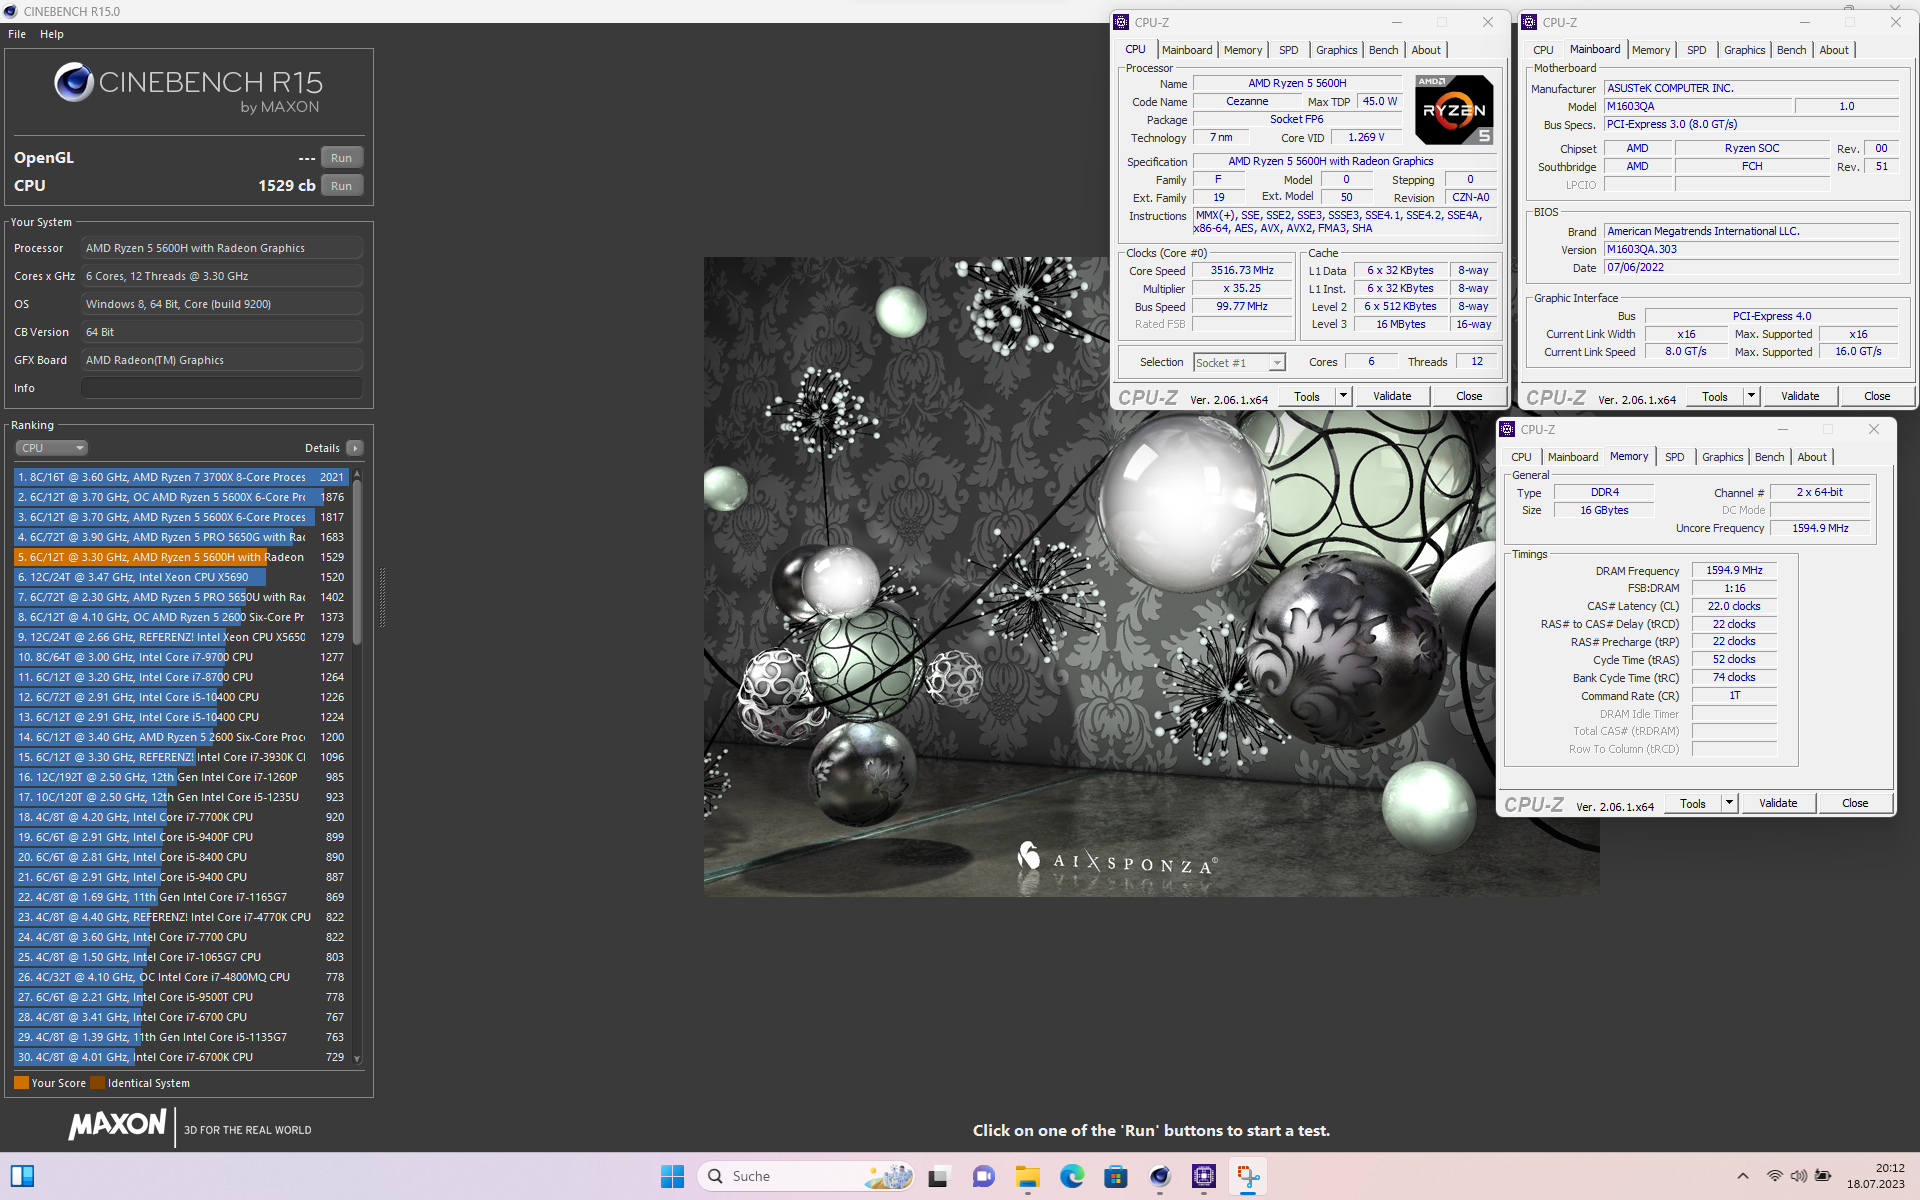Open the battery status tray icon
This screenshot has width=1920, height=1200.
1823,1176
